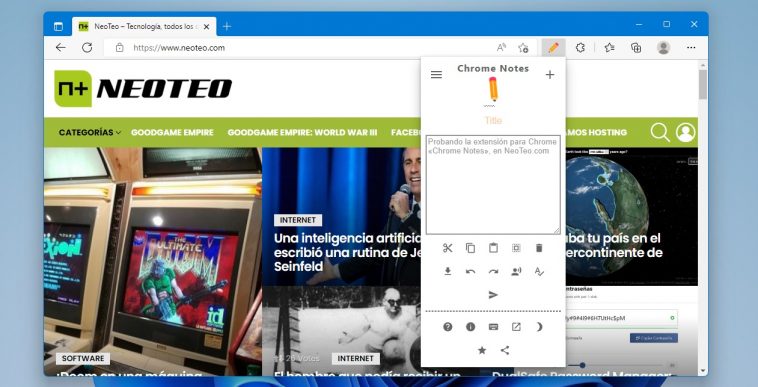Open GOODGAME EMPIRE: WORLD WAR III link
The height and width of the screenshot is (387, 758).
[302, 132]
